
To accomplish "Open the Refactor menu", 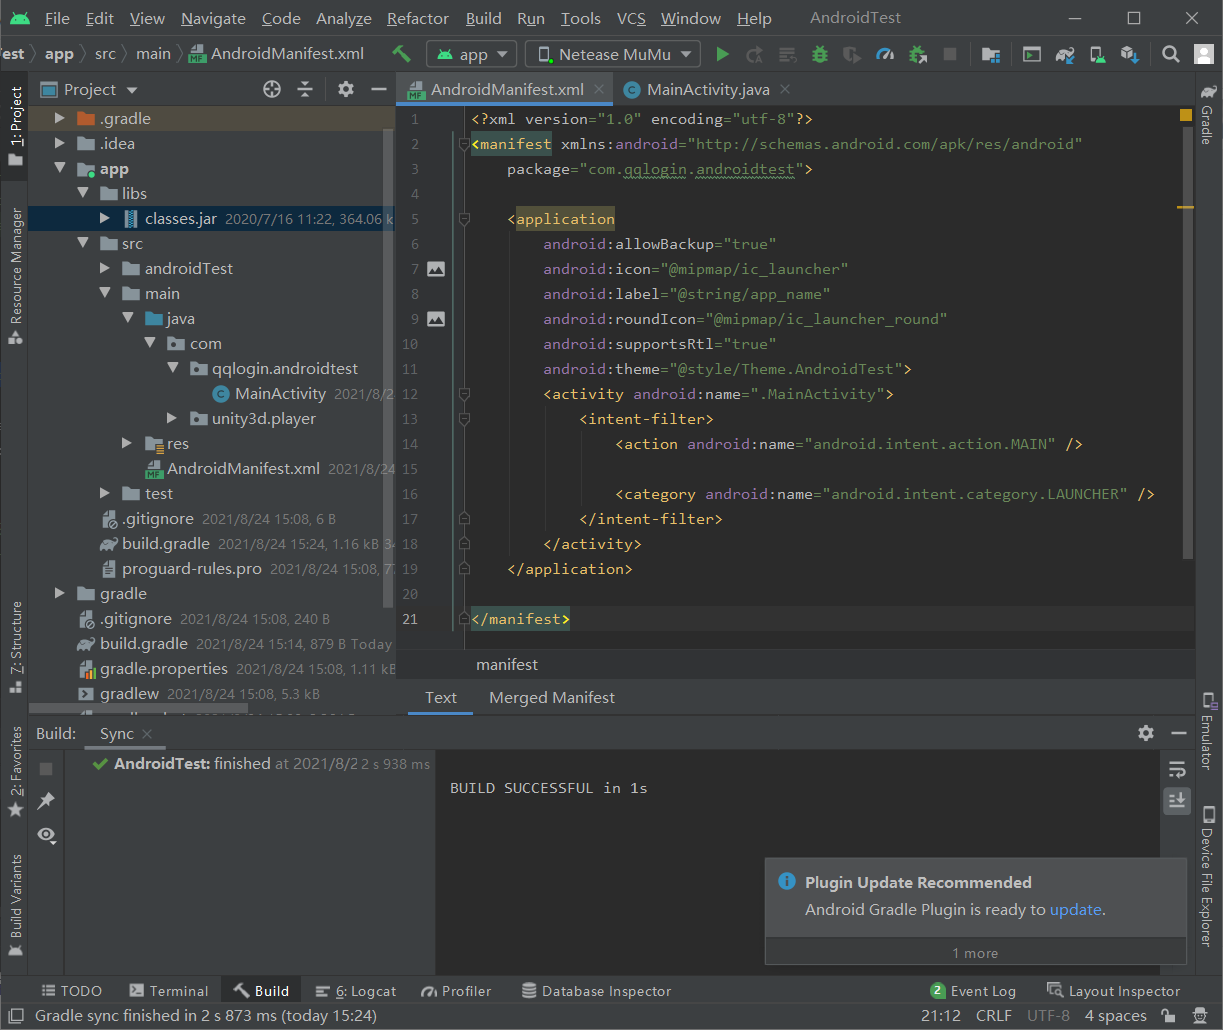I will click(417, 18).
